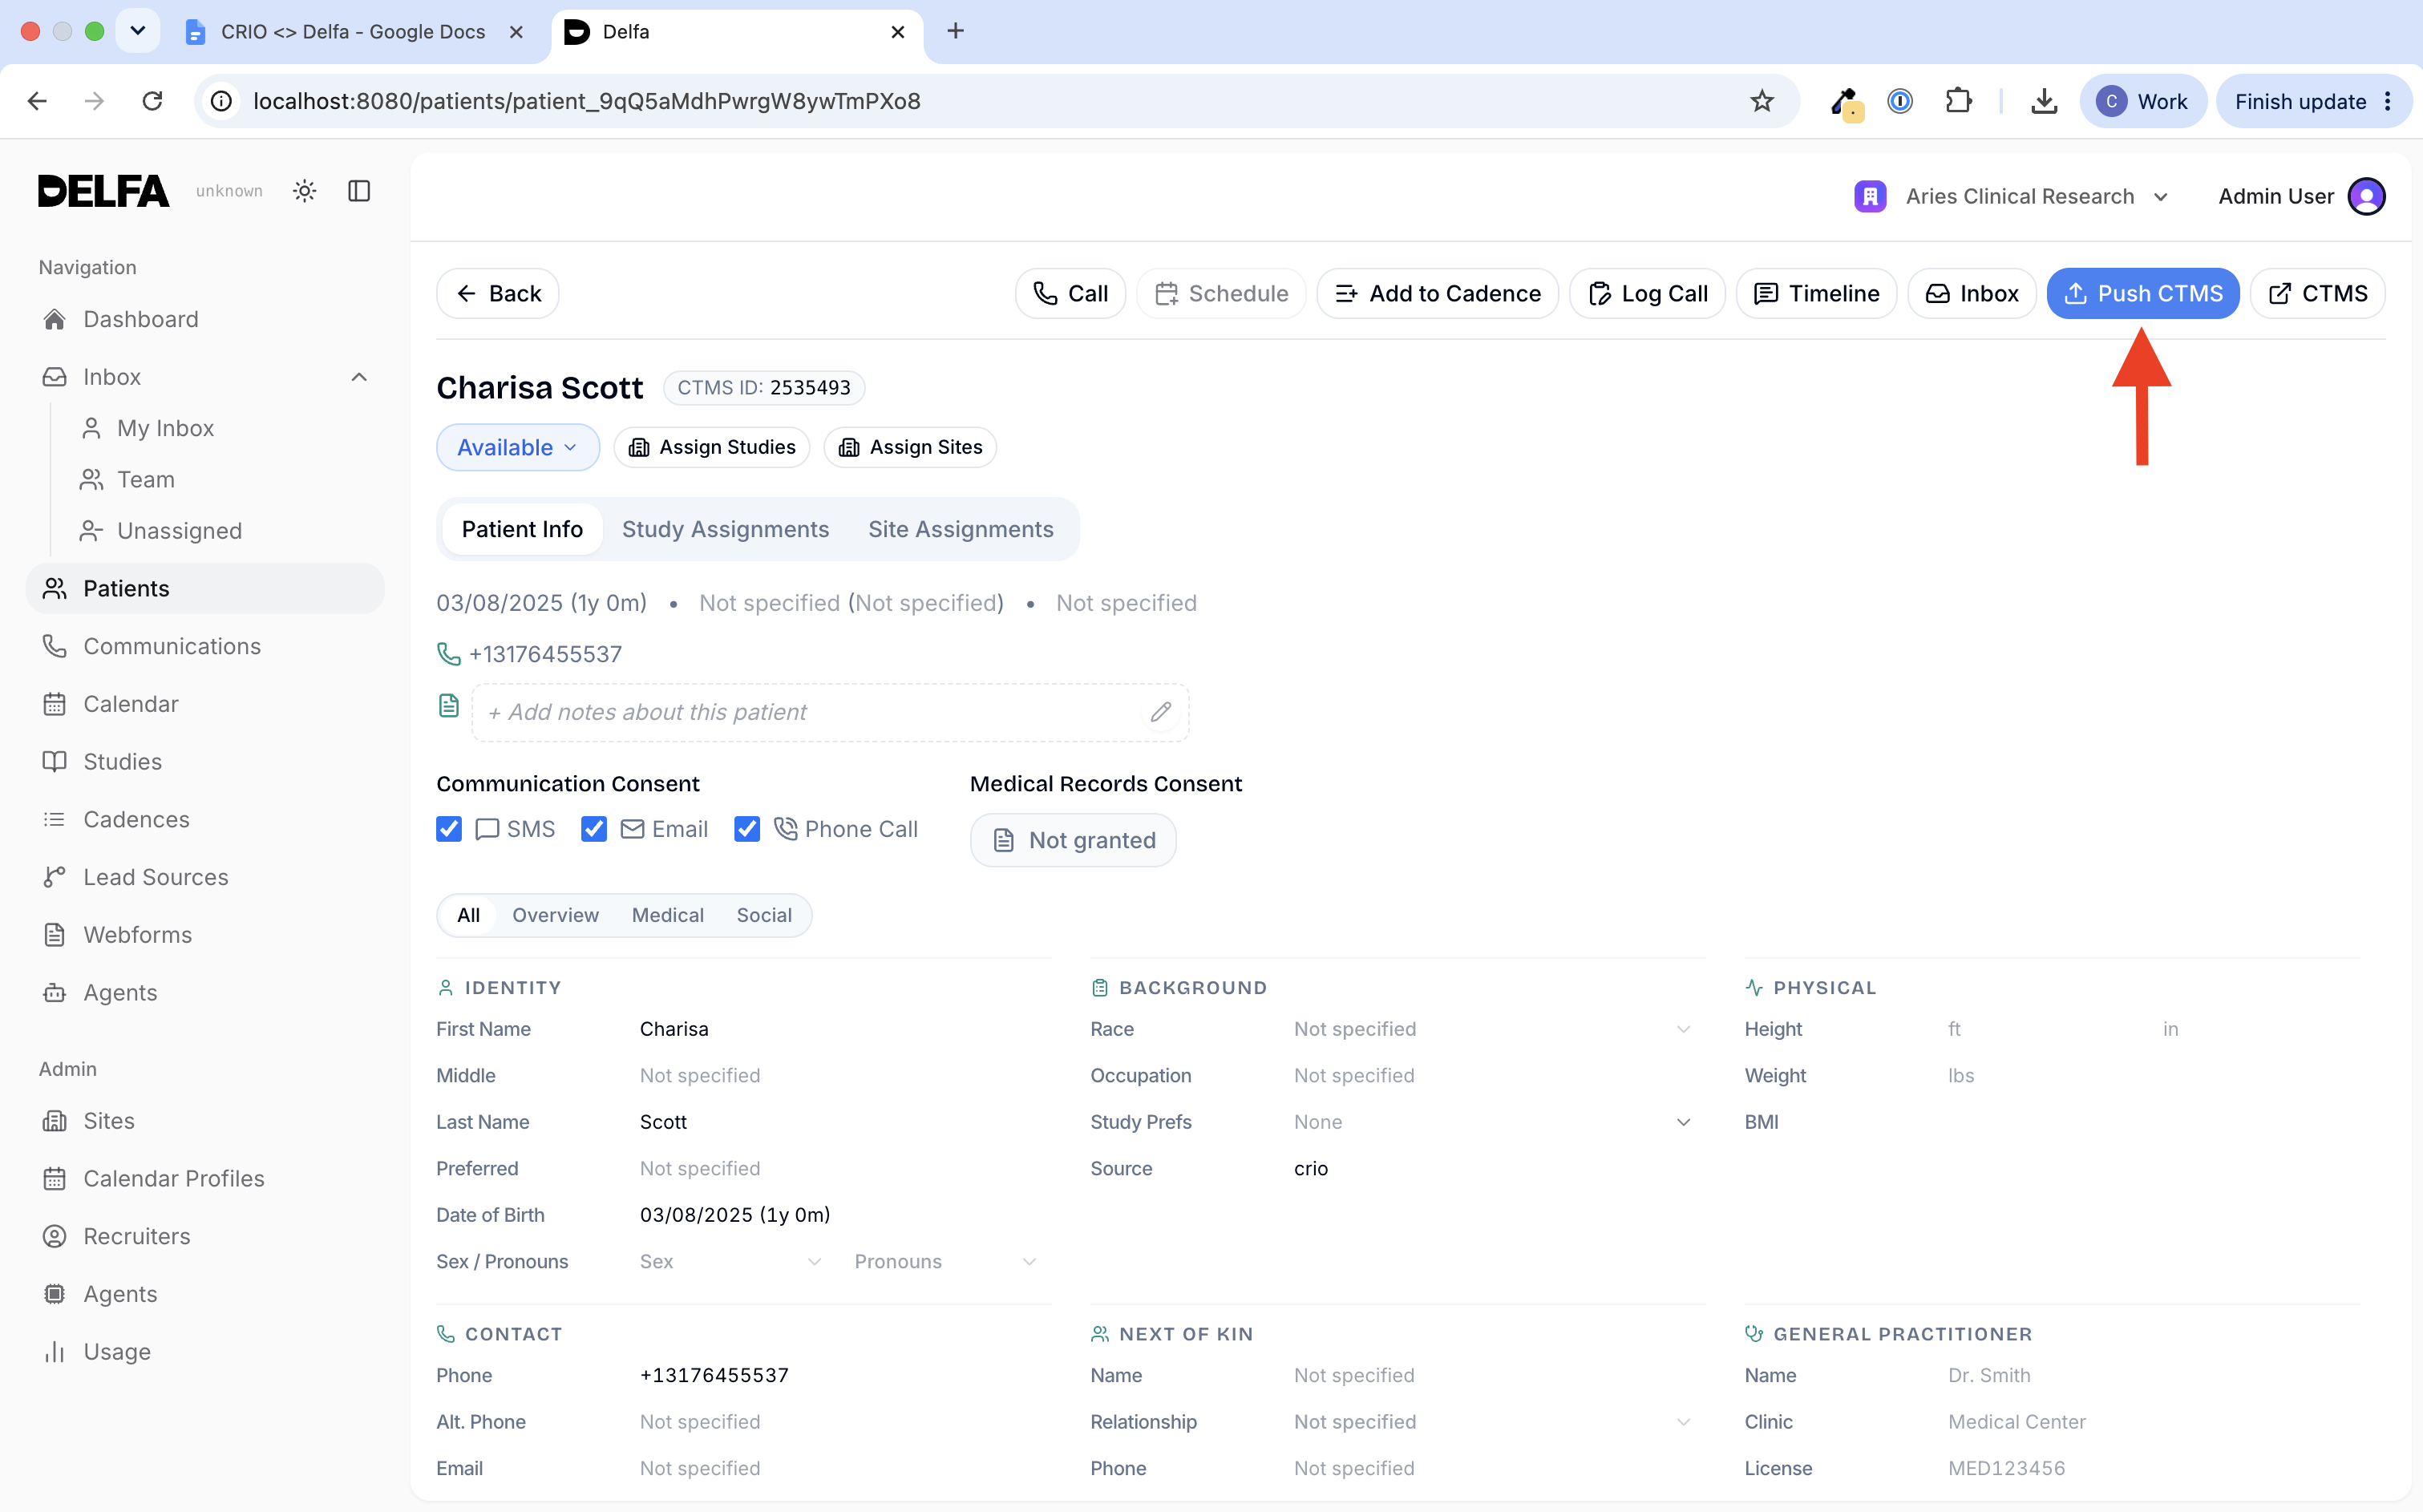Open Admin User avatar
The height and width of the screenshot is (1512, 2423).
[x=2367, y=196]
